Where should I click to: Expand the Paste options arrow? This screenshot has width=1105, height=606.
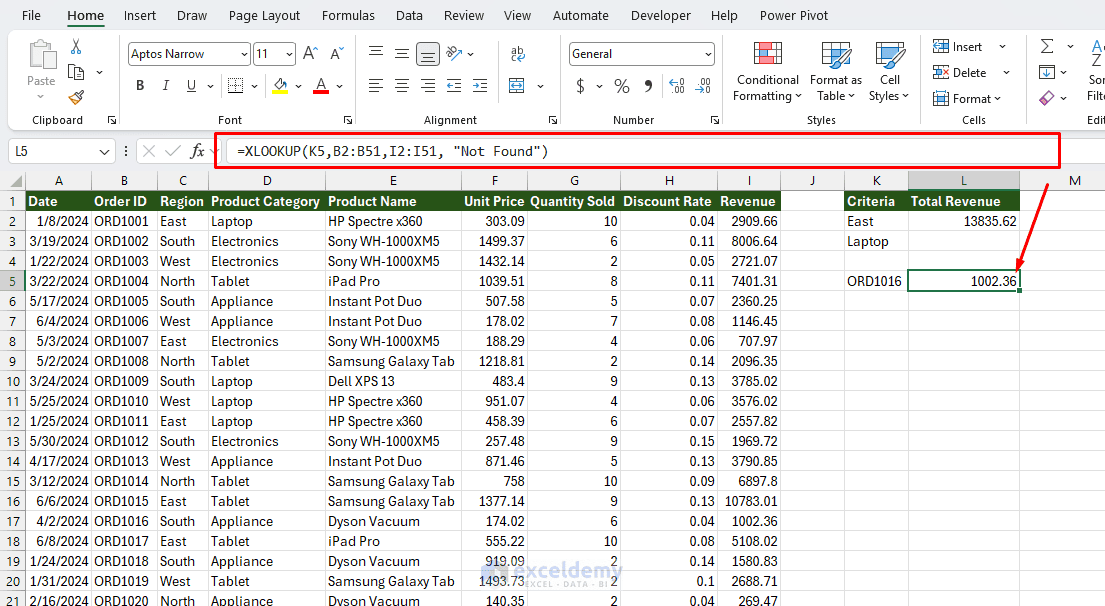tap(41, 97)
